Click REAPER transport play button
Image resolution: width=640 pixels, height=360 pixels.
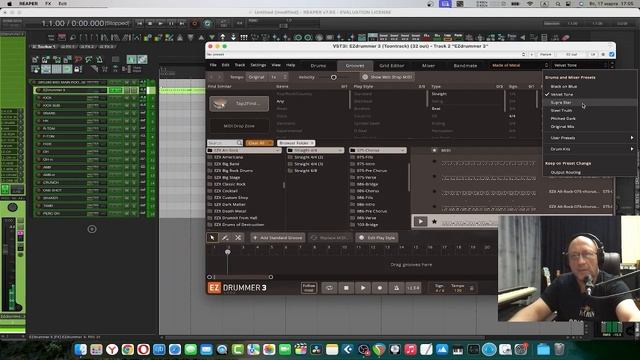click(x=160, y=24)
